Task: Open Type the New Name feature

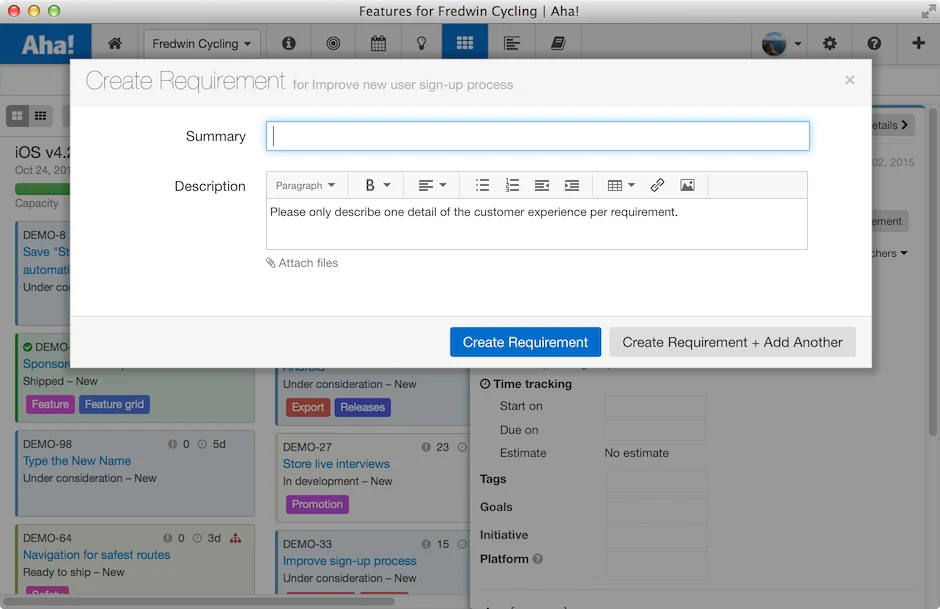Action: point(77,460)
